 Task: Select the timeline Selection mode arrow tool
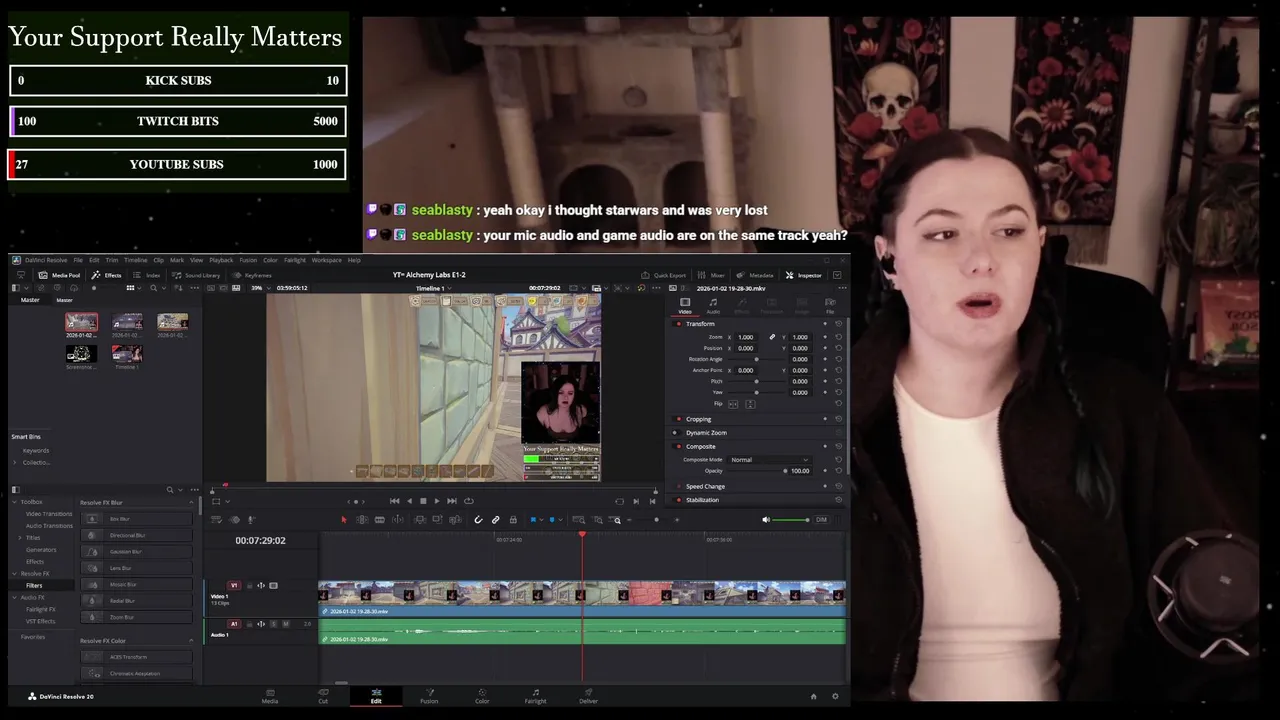[344, 520]
